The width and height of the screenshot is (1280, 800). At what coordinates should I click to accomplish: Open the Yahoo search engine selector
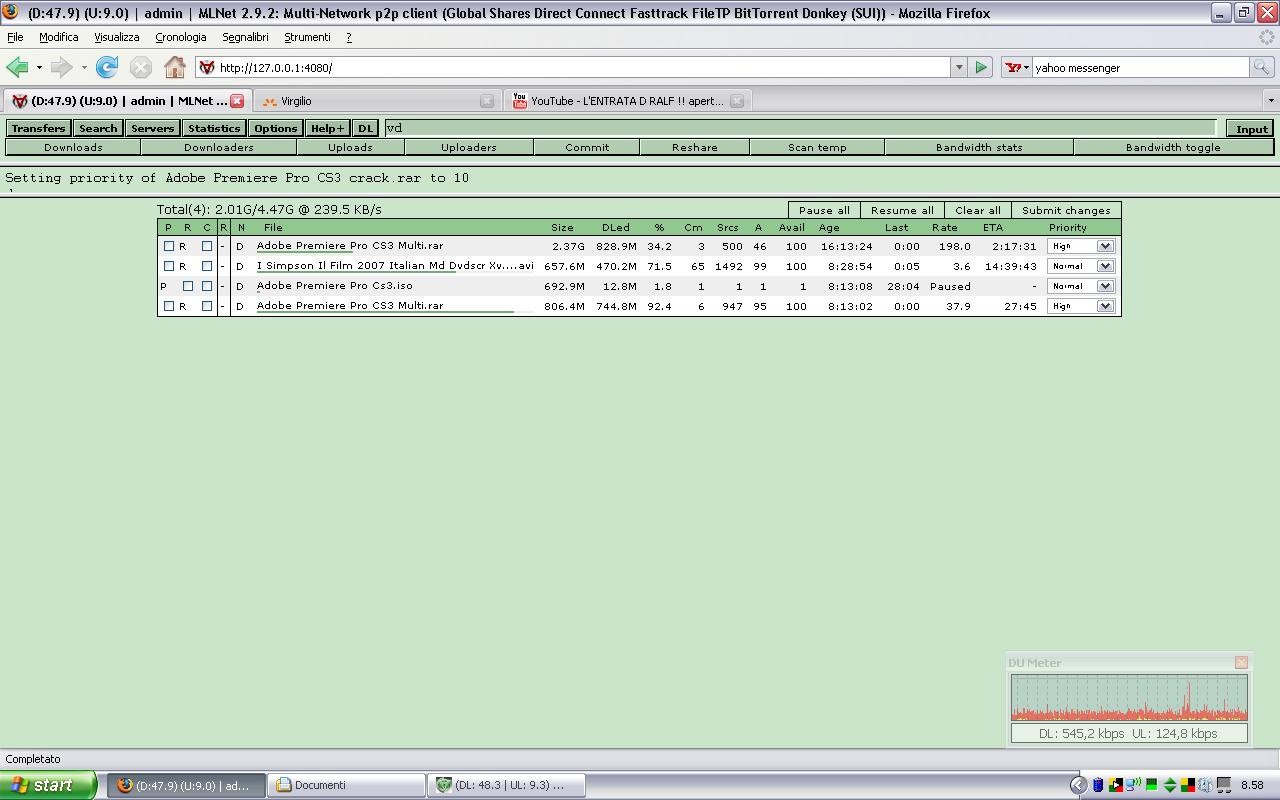tap(1017, 68)
